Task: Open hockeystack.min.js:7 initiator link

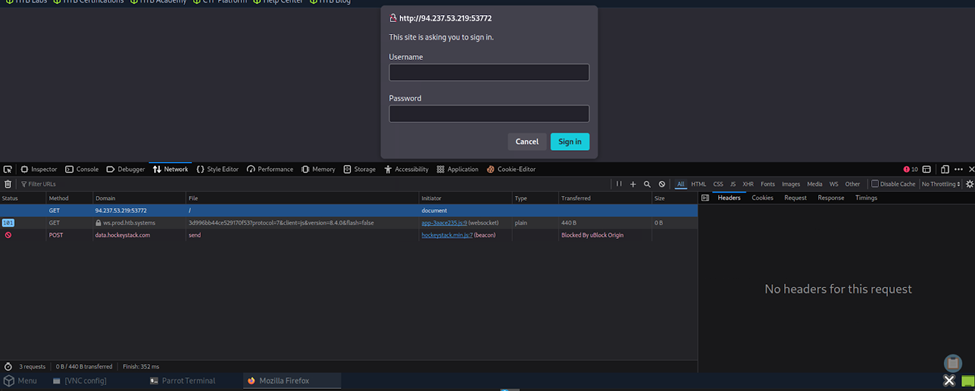Action: [x=447, y=235]
